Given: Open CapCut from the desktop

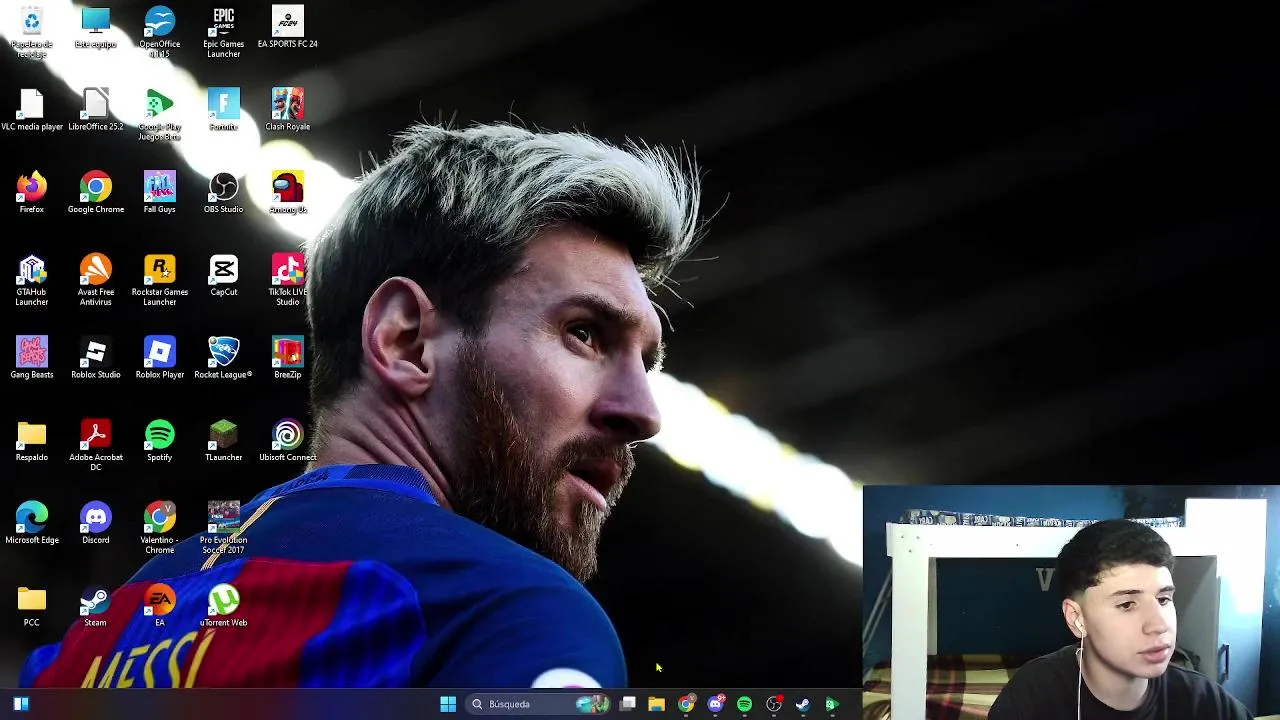Looking at the screenshot, I should (224, 275).
